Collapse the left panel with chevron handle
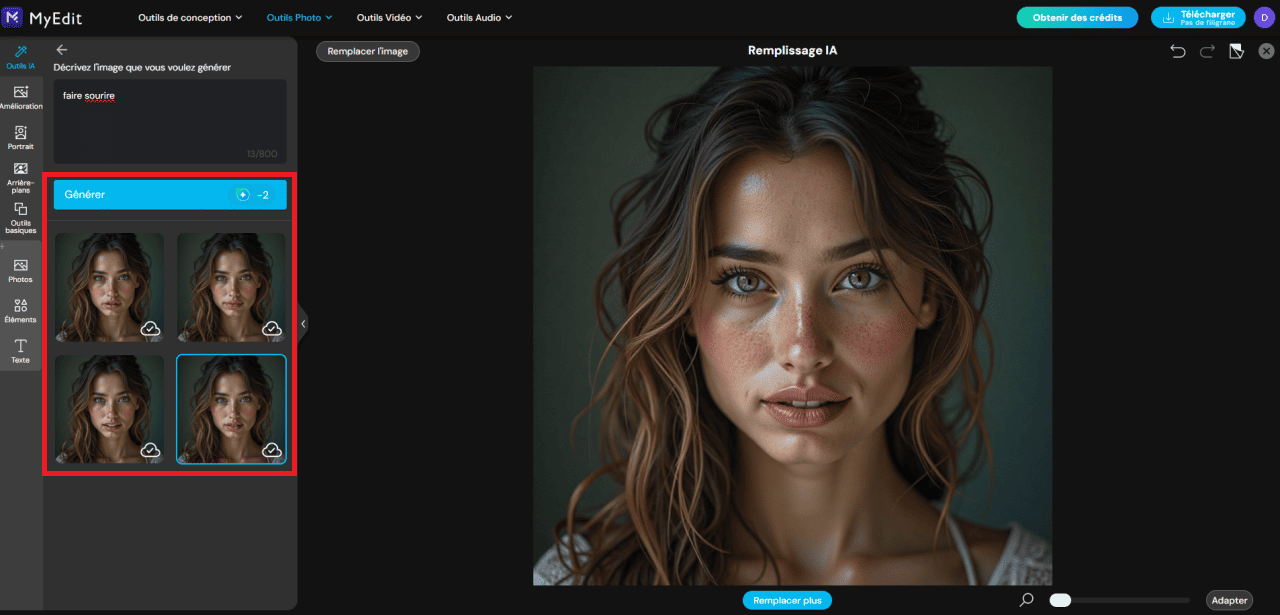This screenshot has height=615, width=1280. [303, 323]
